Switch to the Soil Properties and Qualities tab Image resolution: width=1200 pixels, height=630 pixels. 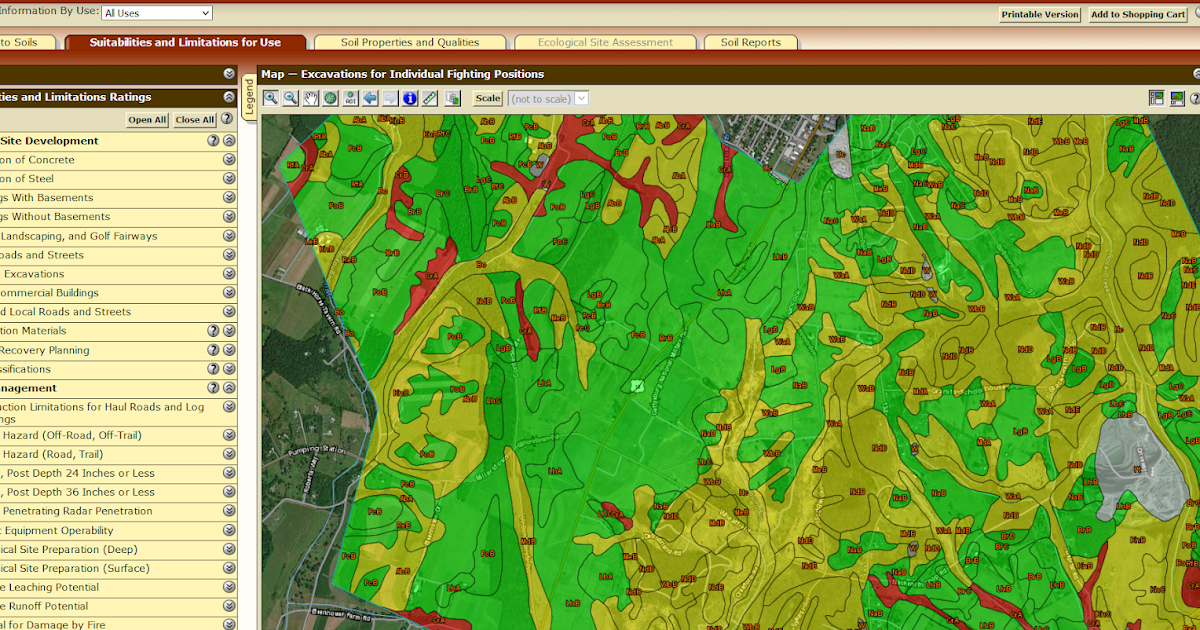pos(410,42)
